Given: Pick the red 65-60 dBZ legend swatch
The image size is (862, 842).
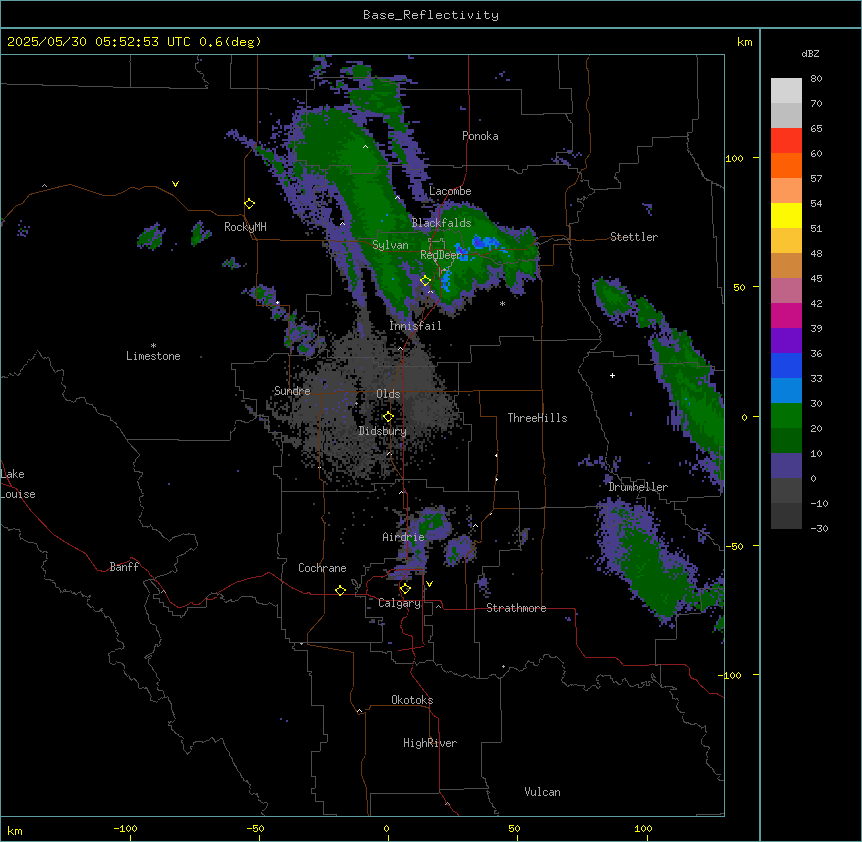Looking at the screenshot, I should [786, 141].
